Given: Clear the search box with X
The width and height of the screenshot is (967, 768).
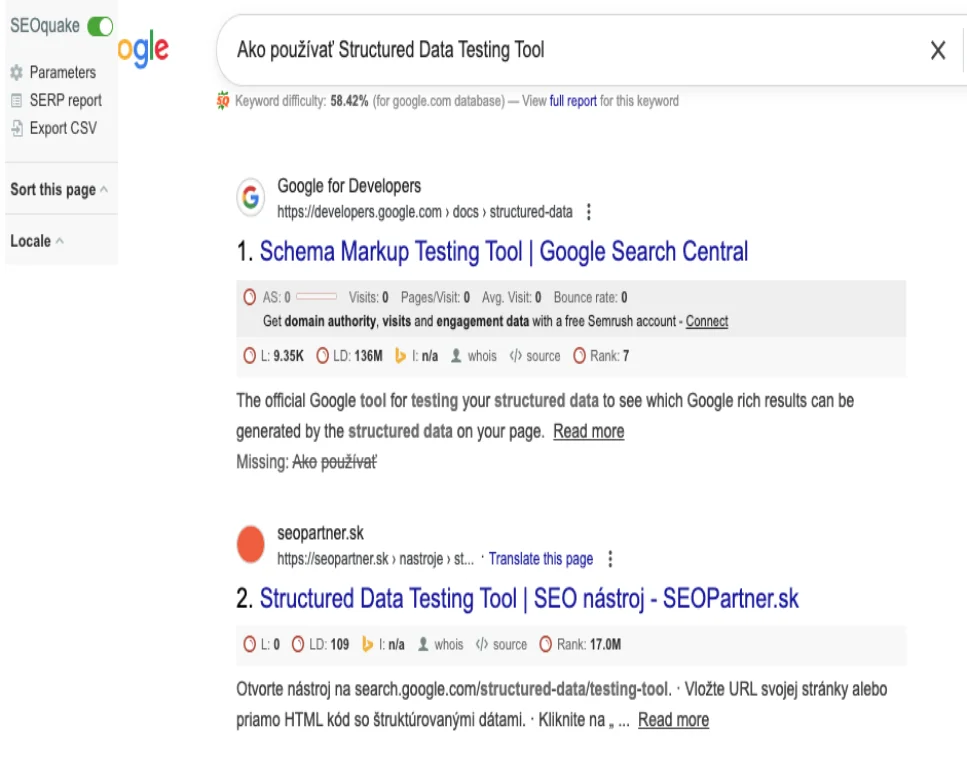Looking at the screenshot, I should point(938,51).
